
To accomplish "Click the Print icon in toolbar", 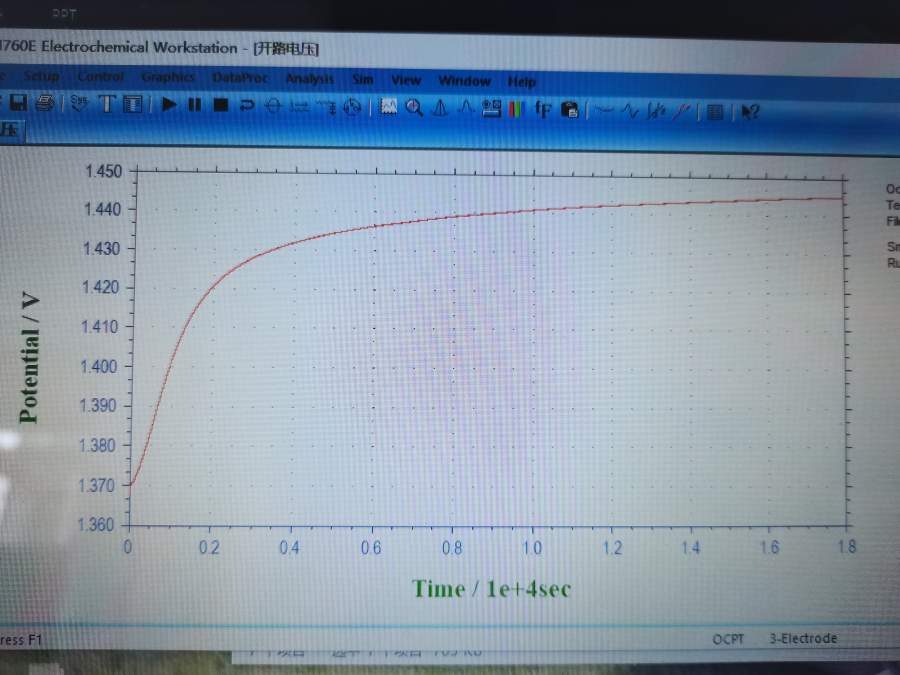I will click(x=44, y=103).
